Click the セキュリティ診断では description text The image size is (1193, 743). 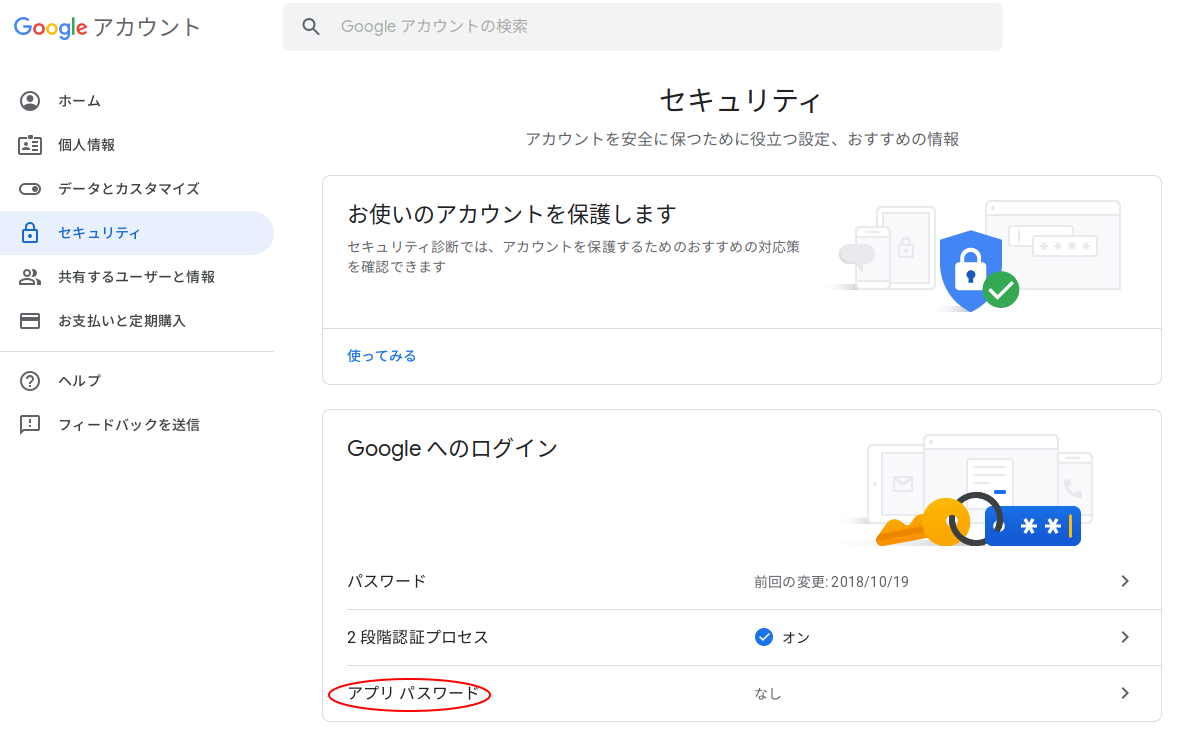(x=574, y=257)
